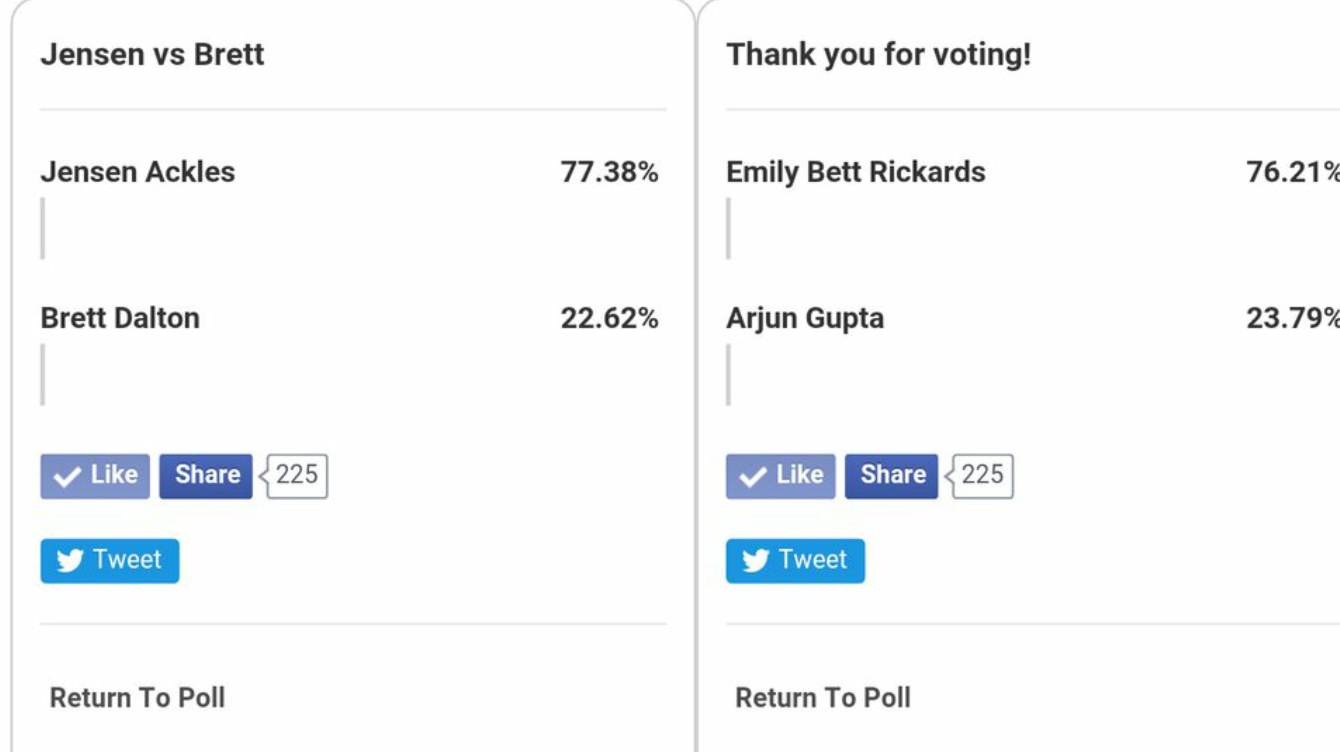Screen dimensions: 1340x752
Task: Click the 23.79% vote percentage
Action: (1293, 318)
